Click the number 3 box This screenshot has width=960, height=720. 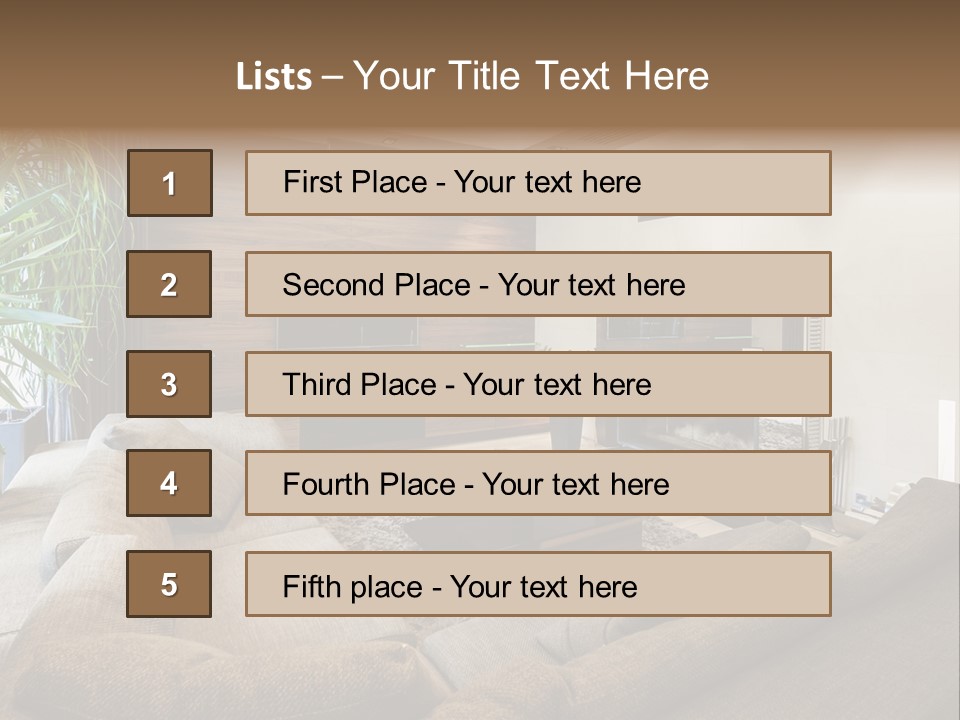coord(169,384)
